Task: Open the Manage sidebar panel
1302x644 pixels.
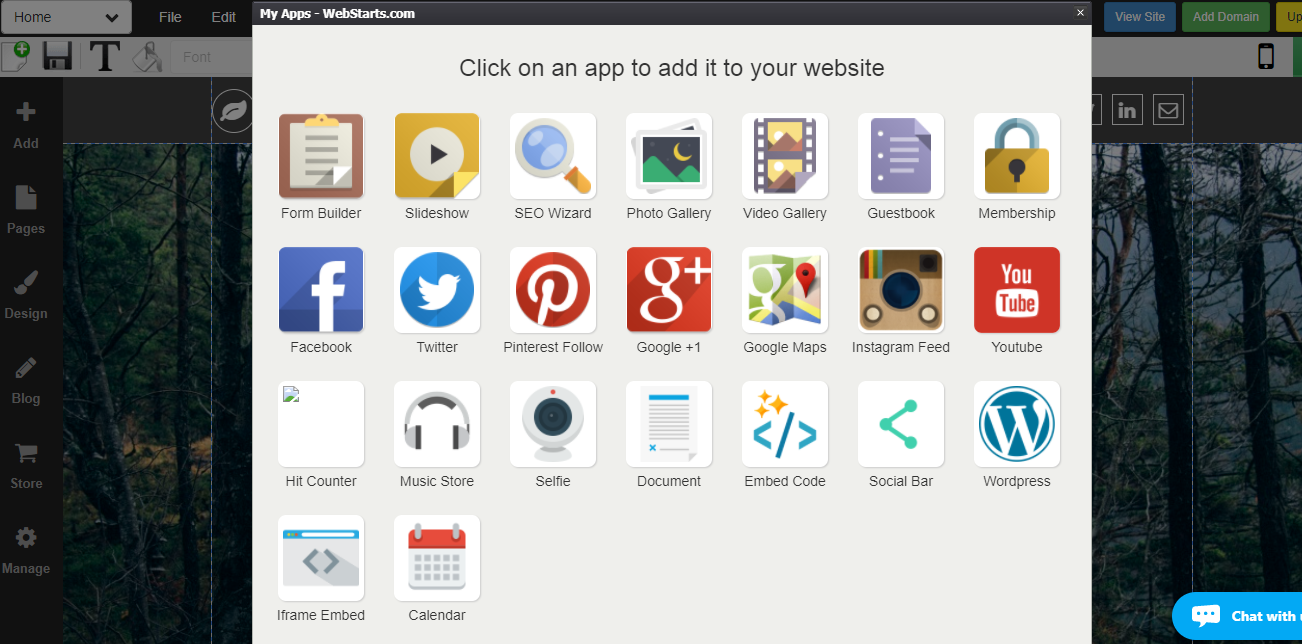Action: pos(26,551)
